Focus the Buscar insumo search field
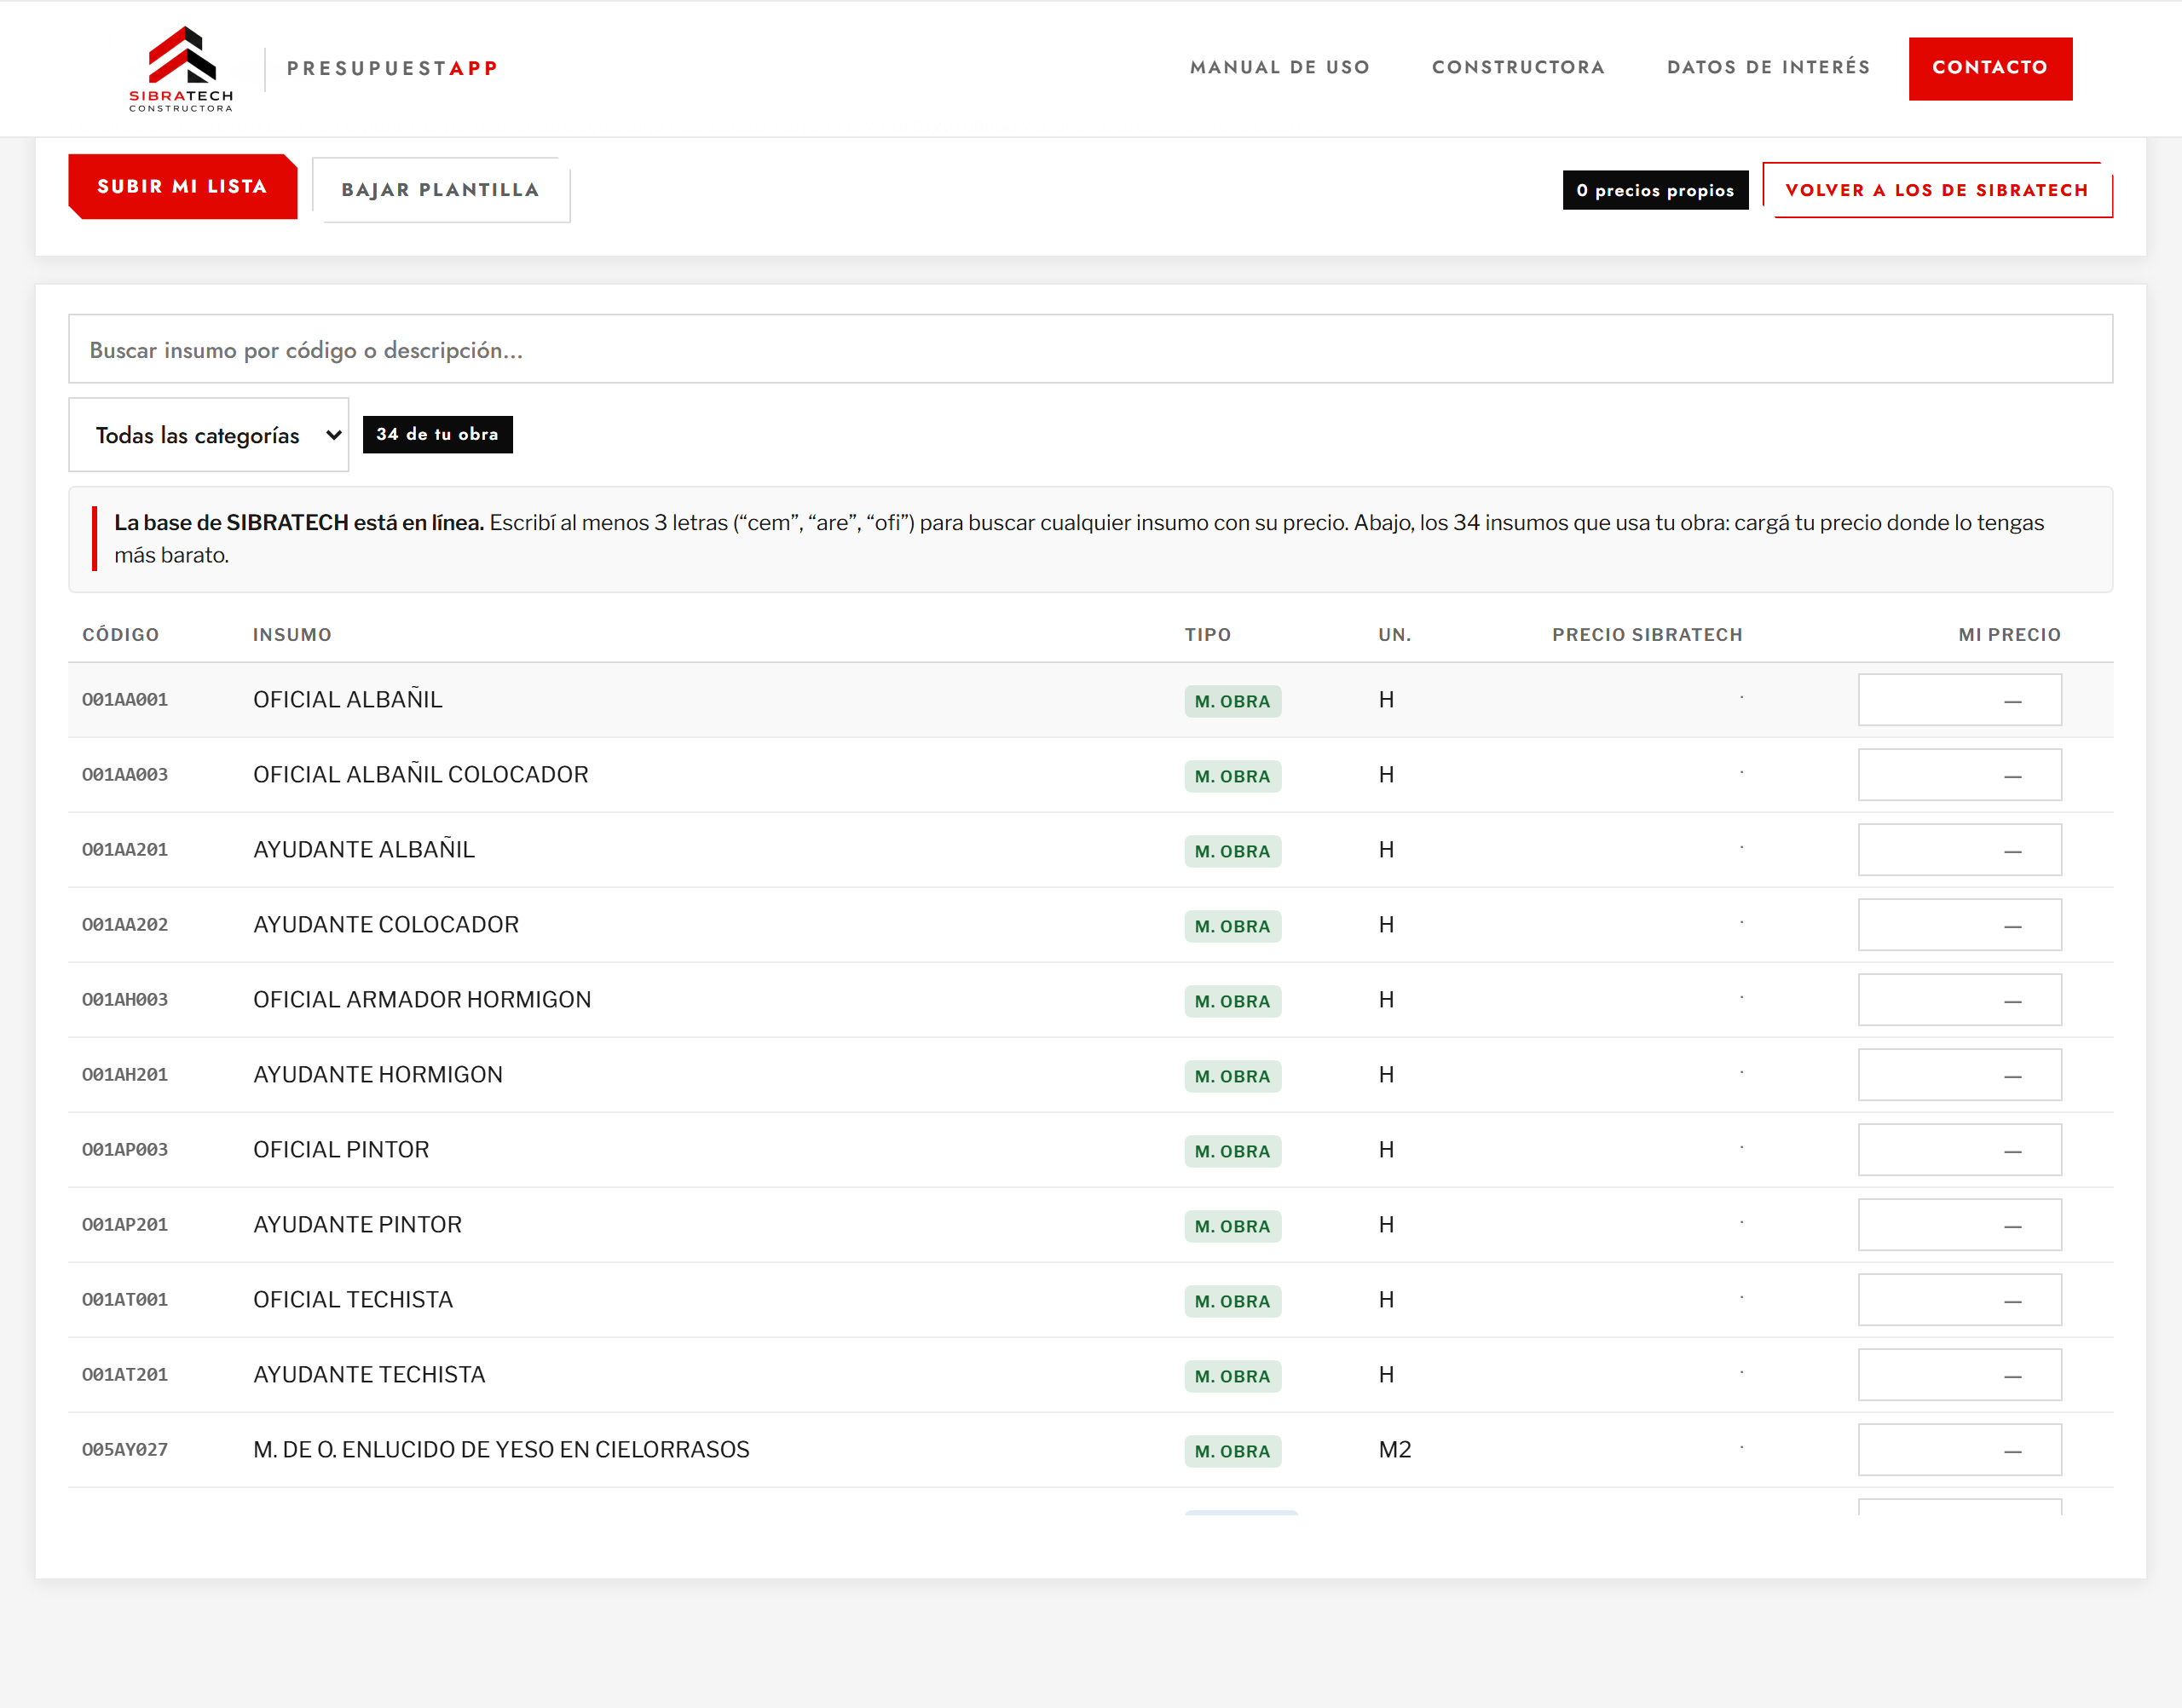The height and width of the screenshot is (1708, 2182). click(x=1090, y=349)
